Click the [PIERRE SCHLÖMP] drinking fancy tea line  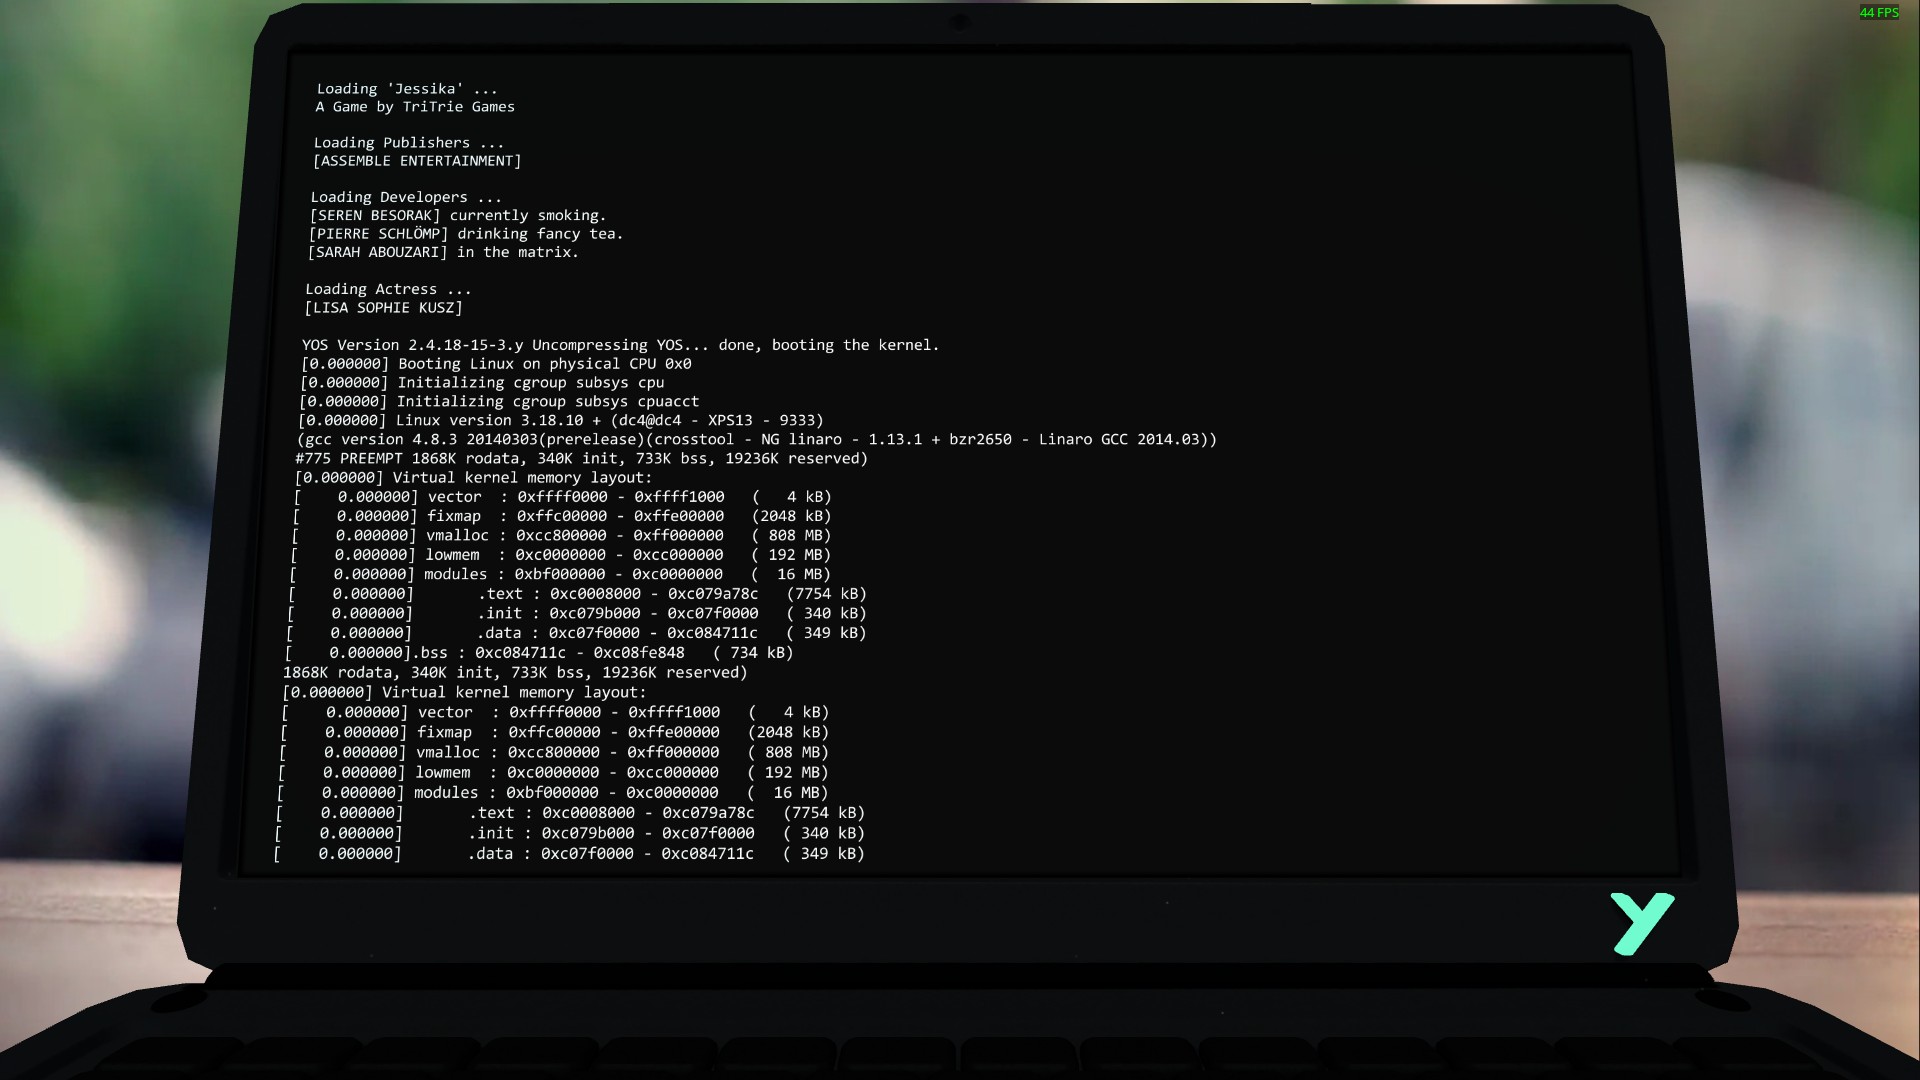pyautogui.click(x=465, y=234)
